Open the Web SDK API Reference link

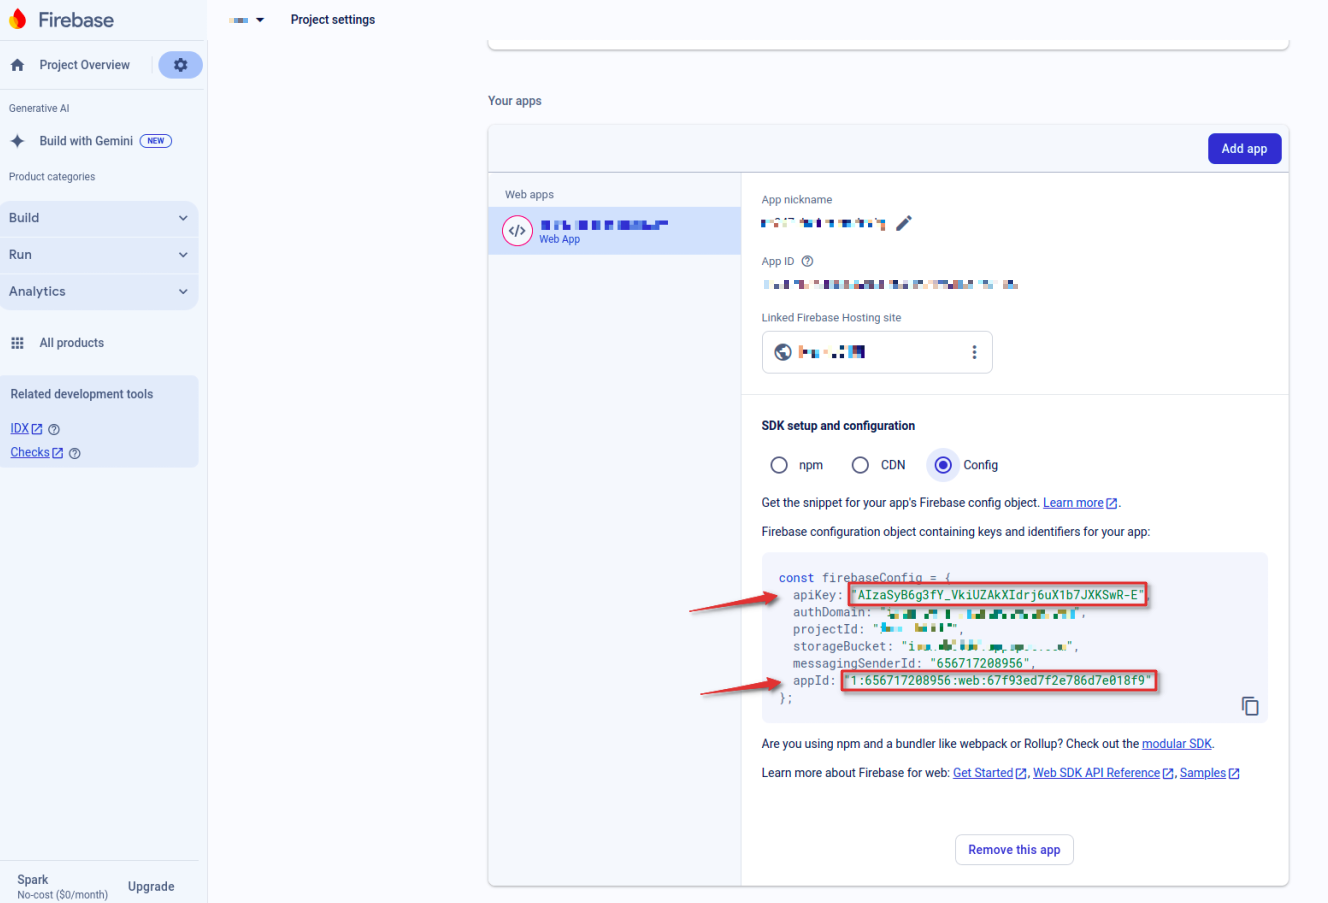[1103, 773]
